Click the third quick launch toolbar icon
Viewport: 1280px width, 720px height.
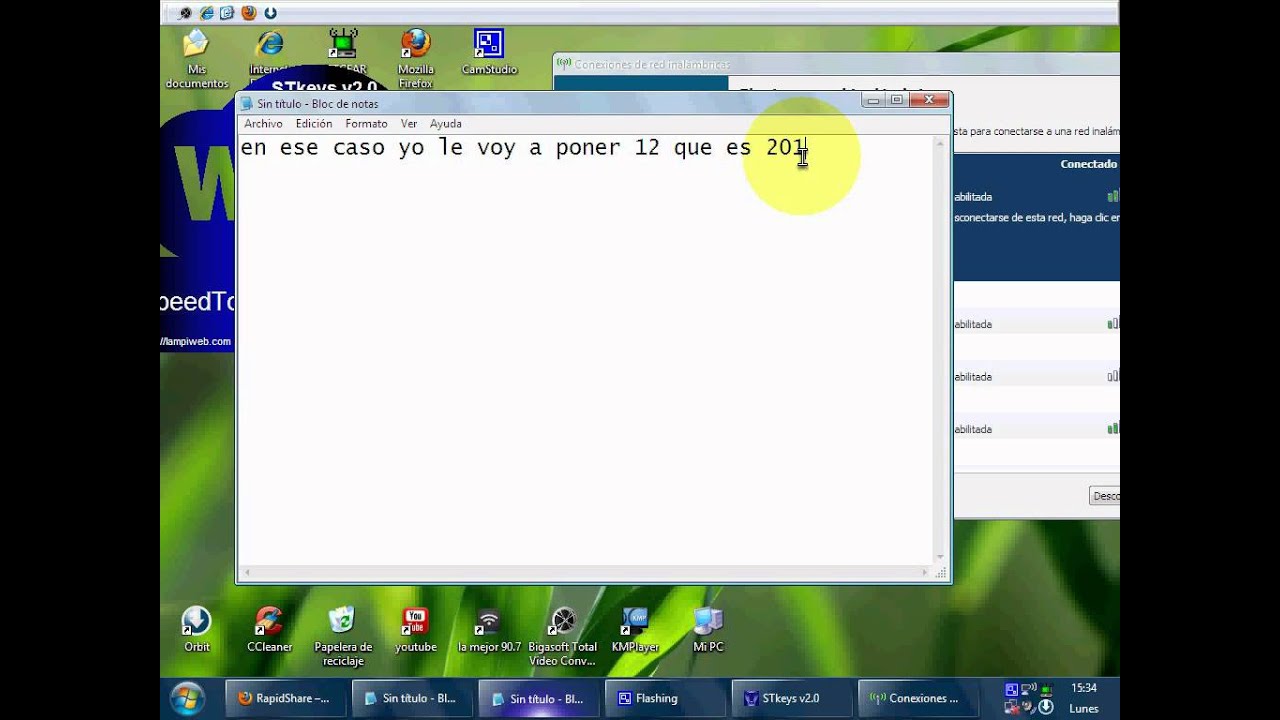(227, 13)
